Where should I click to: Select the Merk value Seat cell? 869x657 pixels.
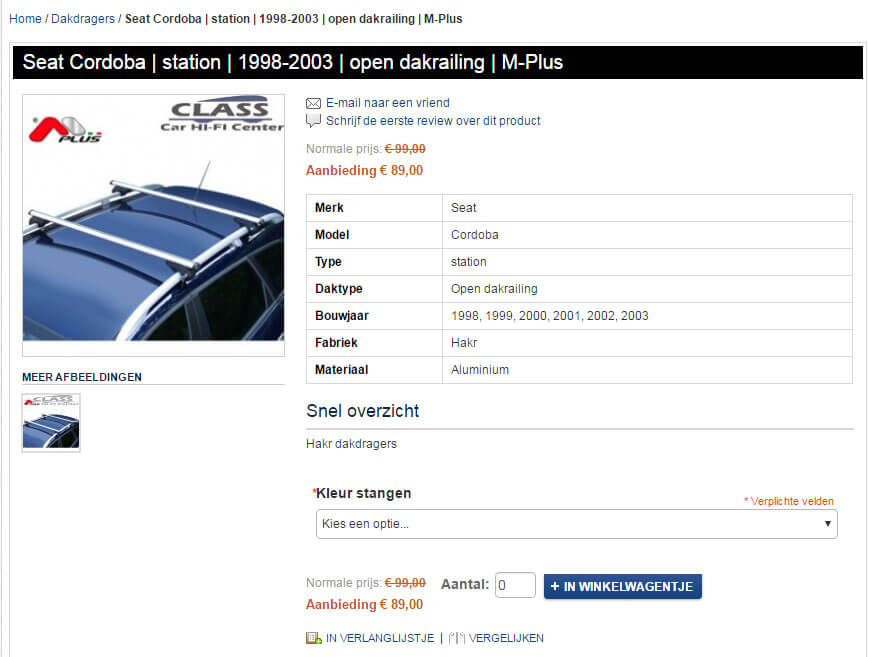tap(647, 208)
